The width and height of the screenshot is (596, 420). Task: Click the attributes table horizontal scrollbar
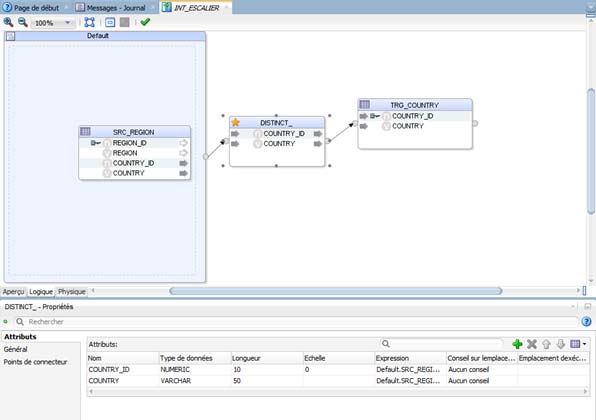point(338,391)
